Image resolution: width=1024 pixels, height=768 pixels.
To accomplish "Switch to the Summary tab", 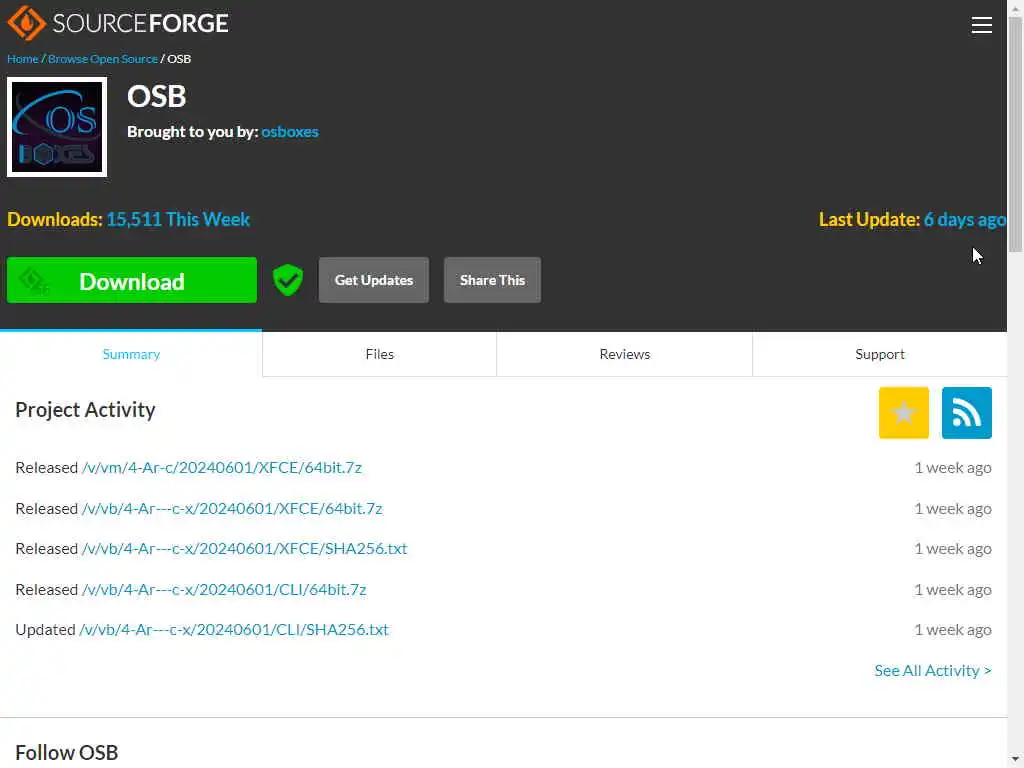I will (x=131, y=354).
